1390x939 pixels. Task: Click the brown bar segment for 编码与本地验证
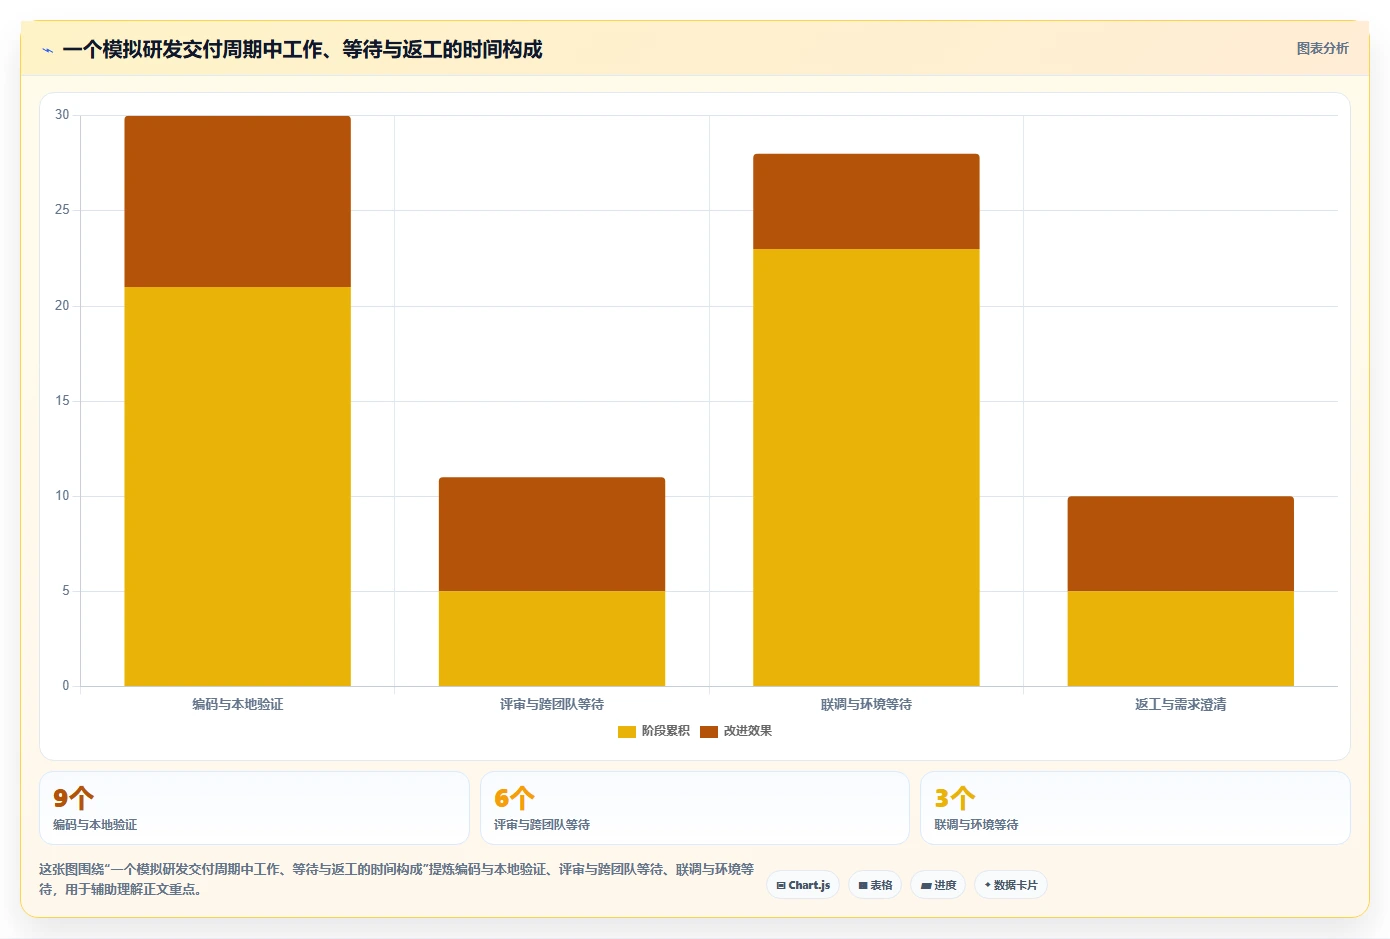pos(237,201)
